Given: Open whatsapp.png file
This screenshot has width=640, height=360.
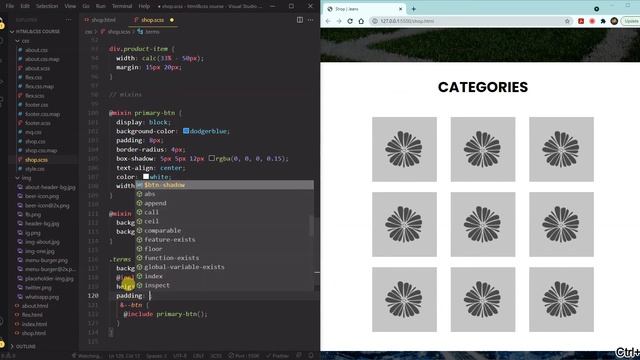Looking at the screenshot, I should click(x=42, y=297).
